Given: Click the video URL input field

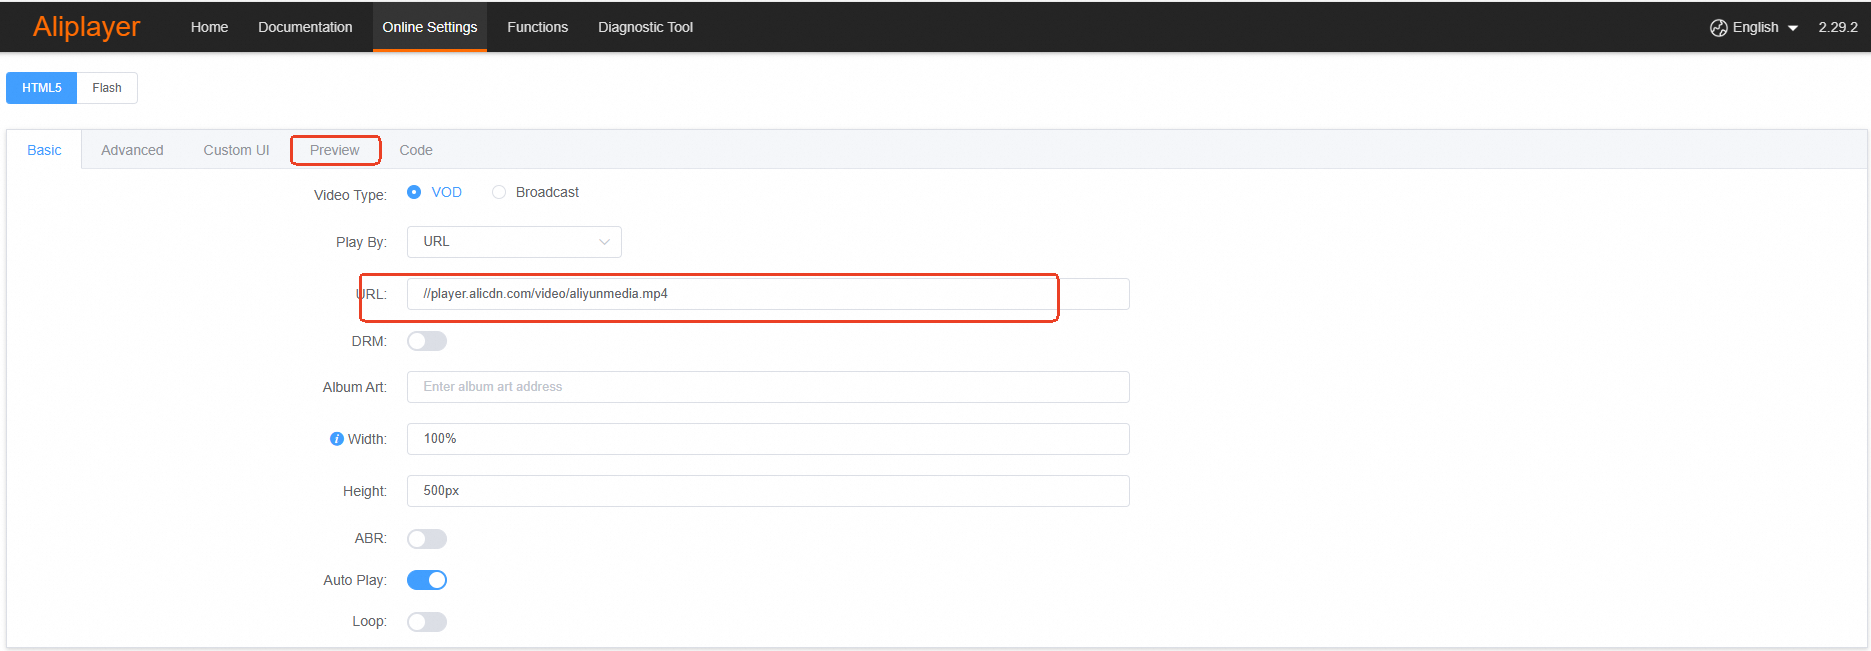Looking at the screenshot, I should click(768, 294).
